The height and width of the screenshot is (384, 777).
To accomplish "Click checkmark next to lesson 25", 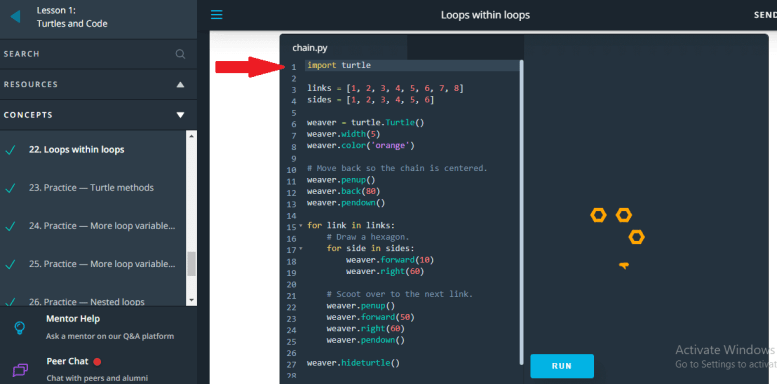I will point(10,265).
